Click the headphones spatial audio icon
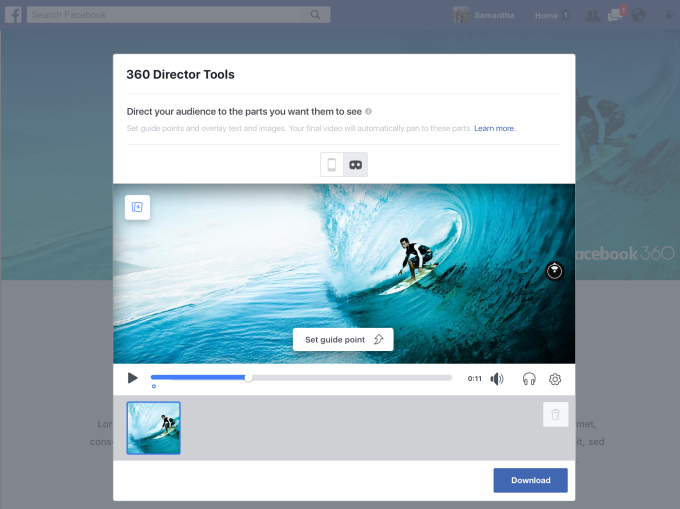This screenshot has height=509, width=680. (x=529, y=379)
